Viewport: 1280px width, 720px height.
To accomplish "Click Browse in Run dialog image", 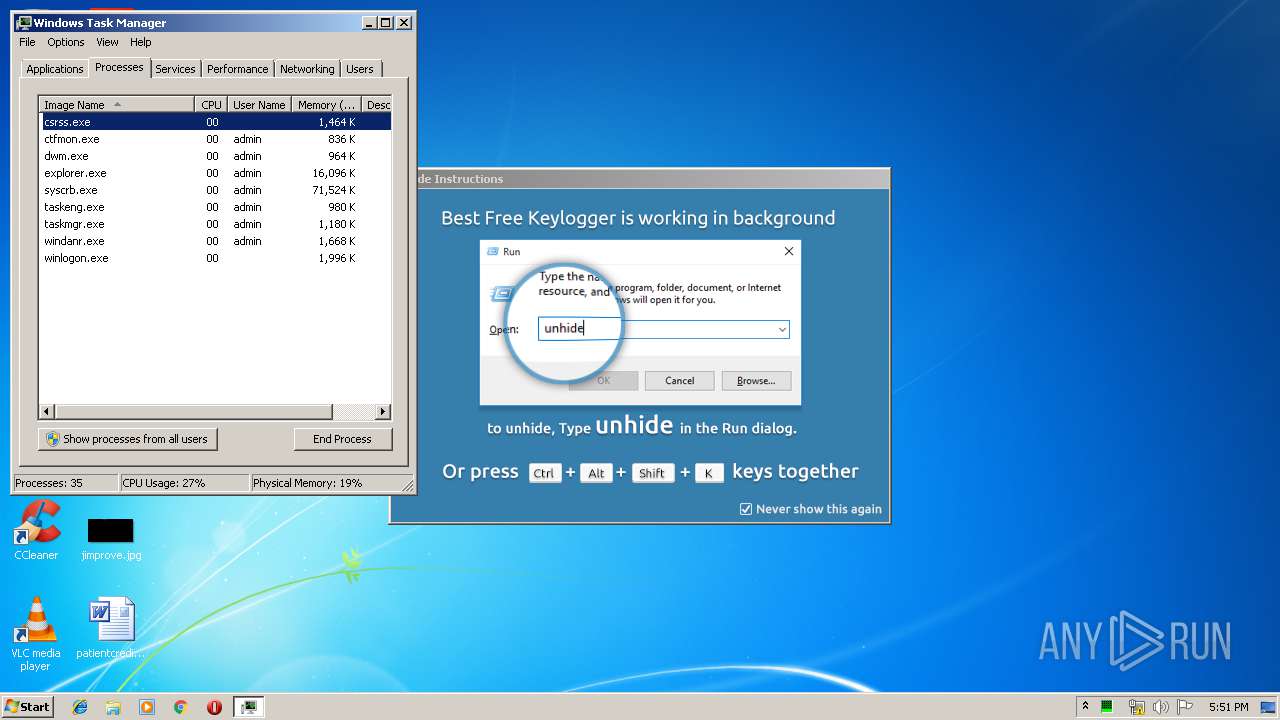I will pyautogui.click(x=756, y=381).
